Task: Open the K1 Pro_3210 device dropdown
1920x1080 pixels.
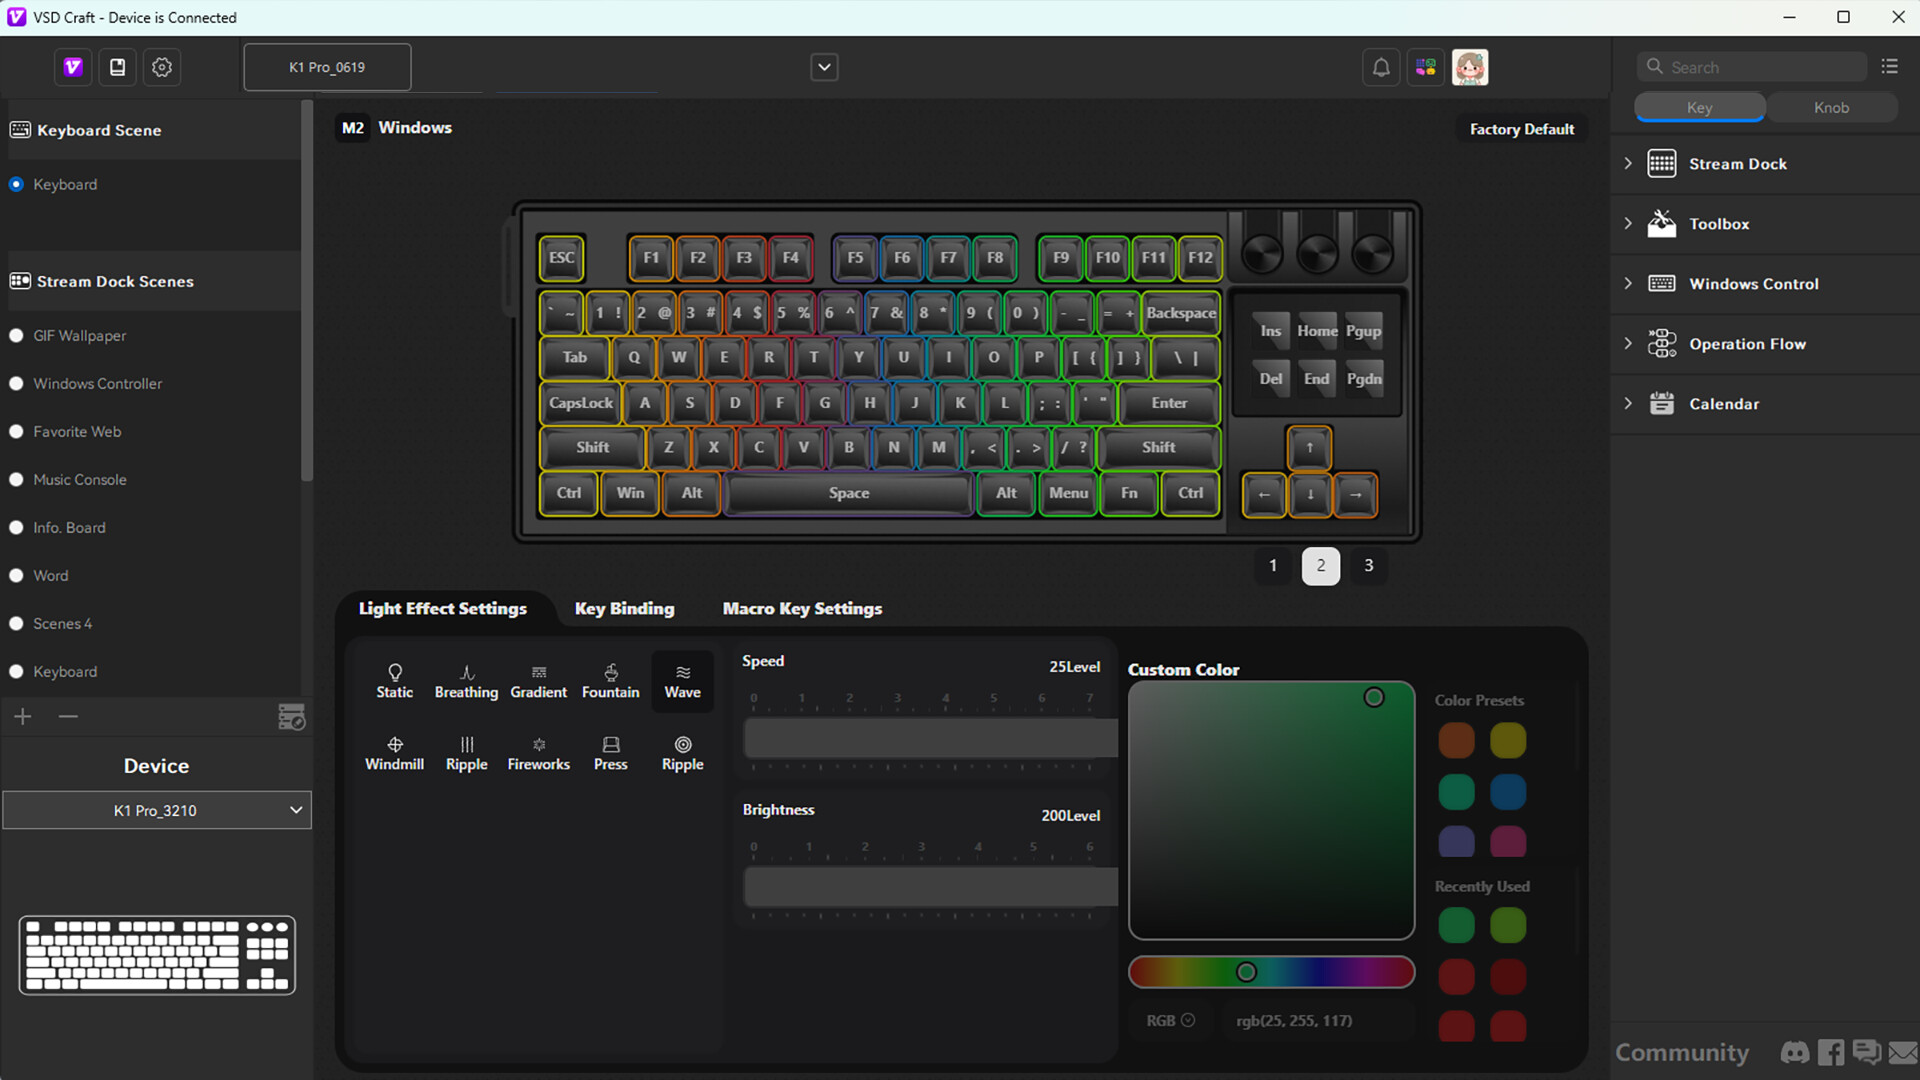Action: (157, 810)
